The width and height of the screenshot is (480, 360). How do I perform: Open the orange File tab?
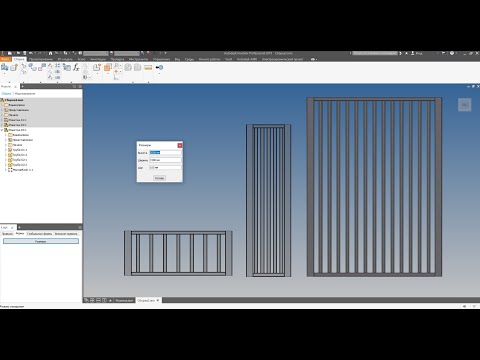pos(5,59)
